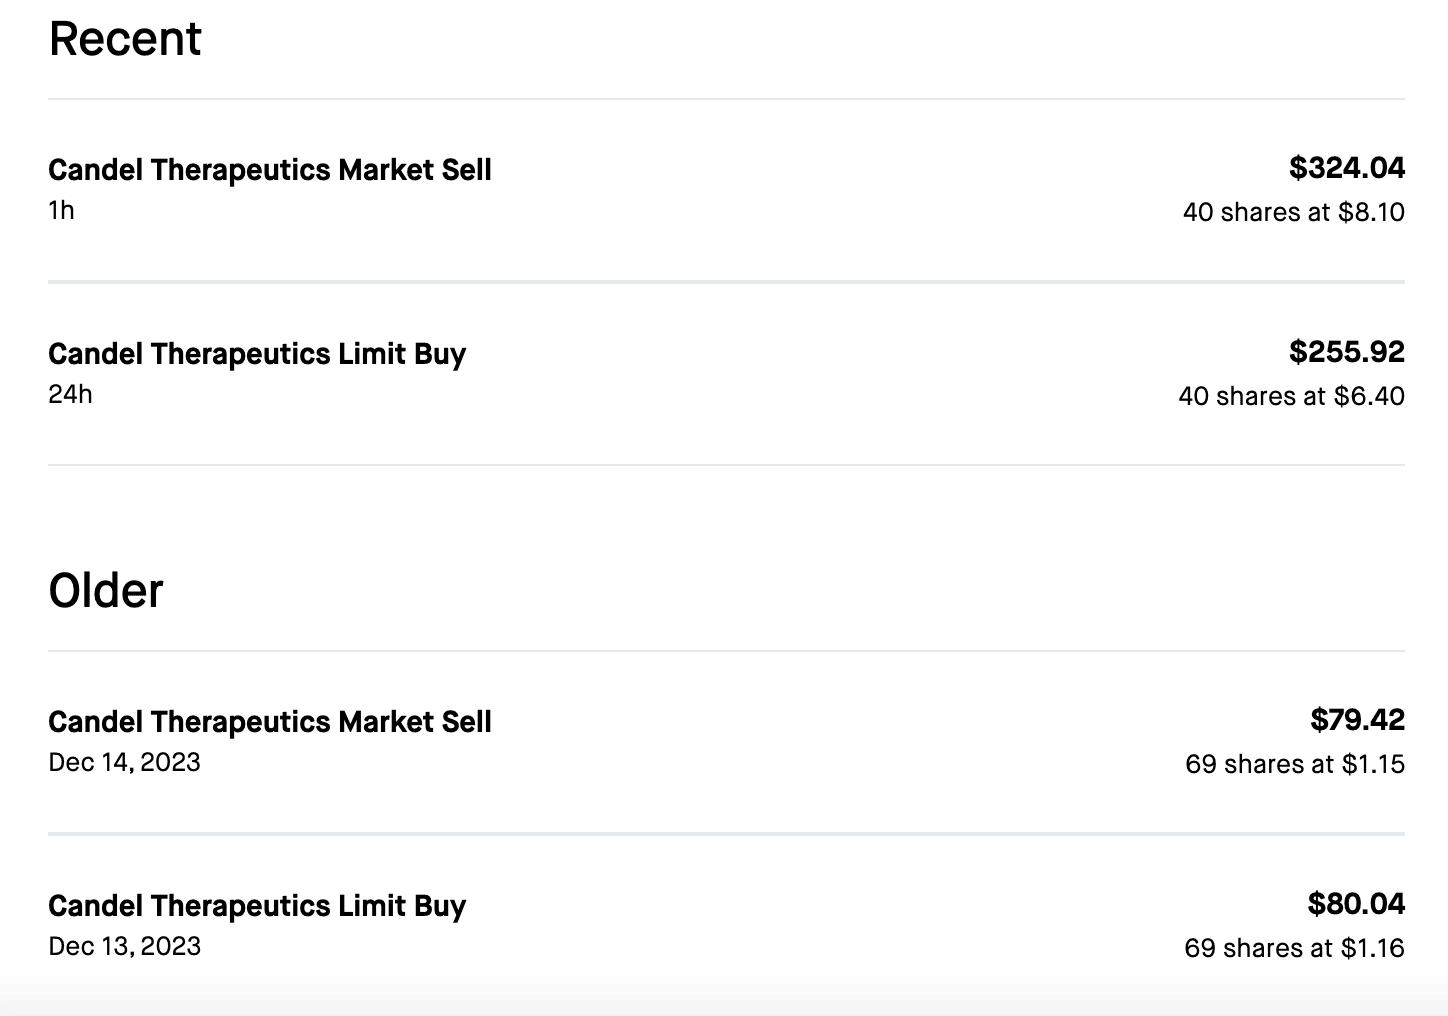Click the Dec 14, 2023 date label
This screenshot has width=1448, height=1016.
click(x=124, y=762)
